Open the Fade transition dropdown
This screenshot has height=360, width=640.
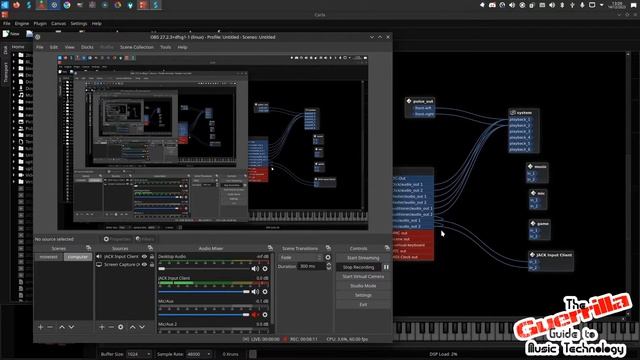point(301,258)
